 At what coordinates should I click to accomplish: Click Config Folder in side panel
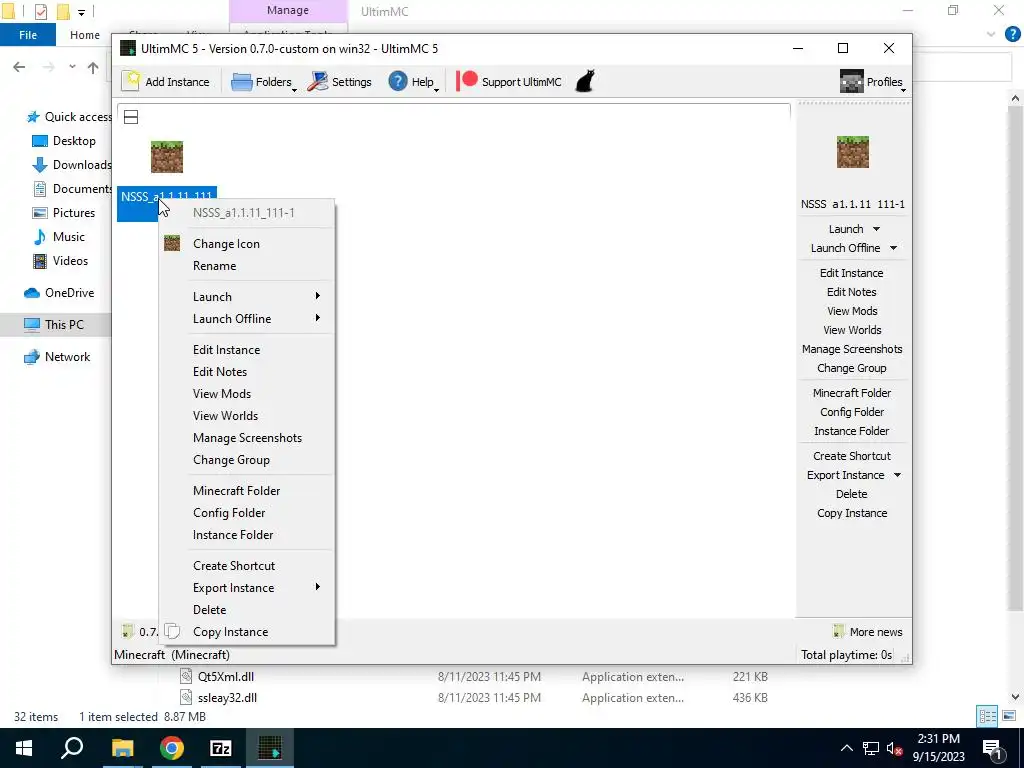(x=852, y=411)
